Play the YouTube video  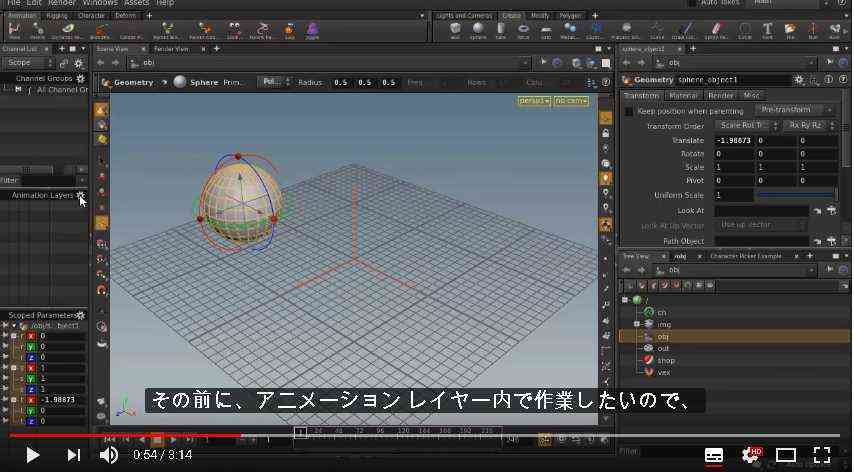point(32,455)
